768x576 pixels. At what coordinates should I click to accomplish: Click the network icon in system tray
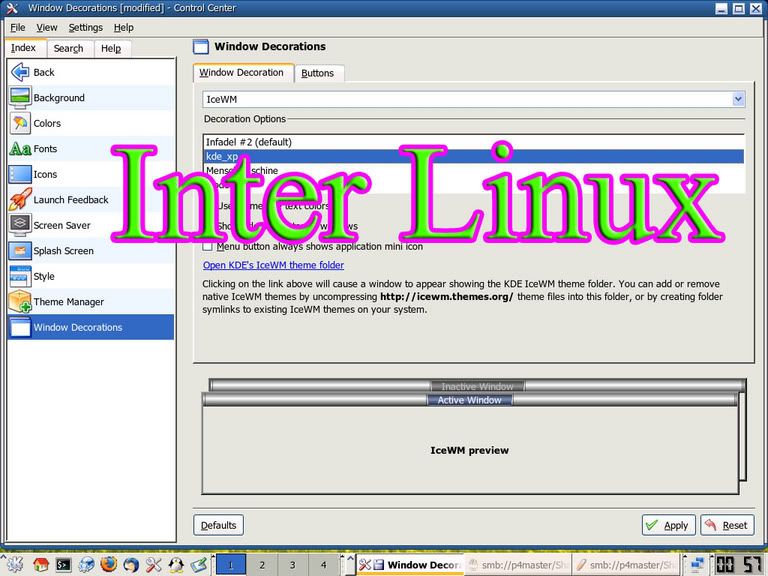point(697,565)
